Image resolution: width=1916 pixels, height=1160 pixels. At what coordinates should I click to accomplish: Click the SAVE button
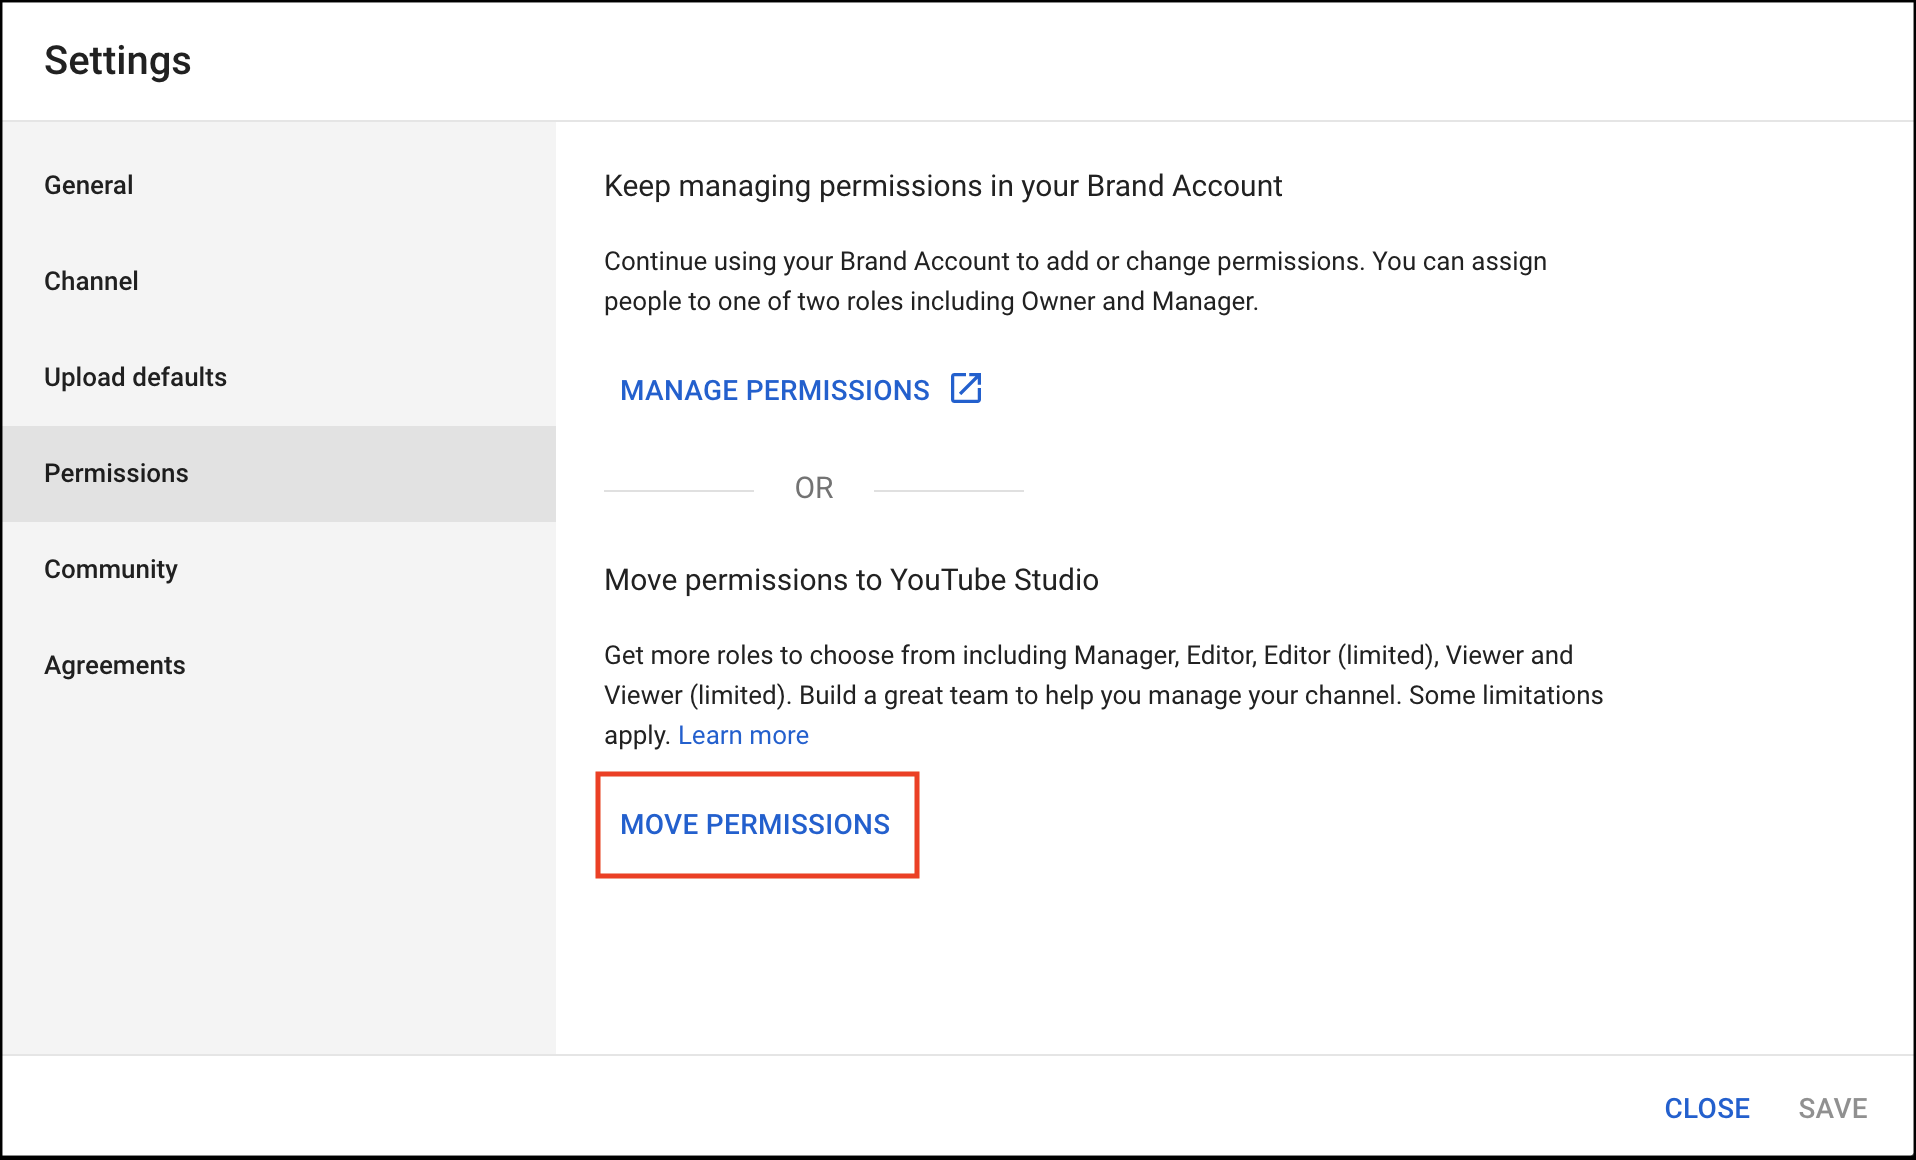1833,1108
